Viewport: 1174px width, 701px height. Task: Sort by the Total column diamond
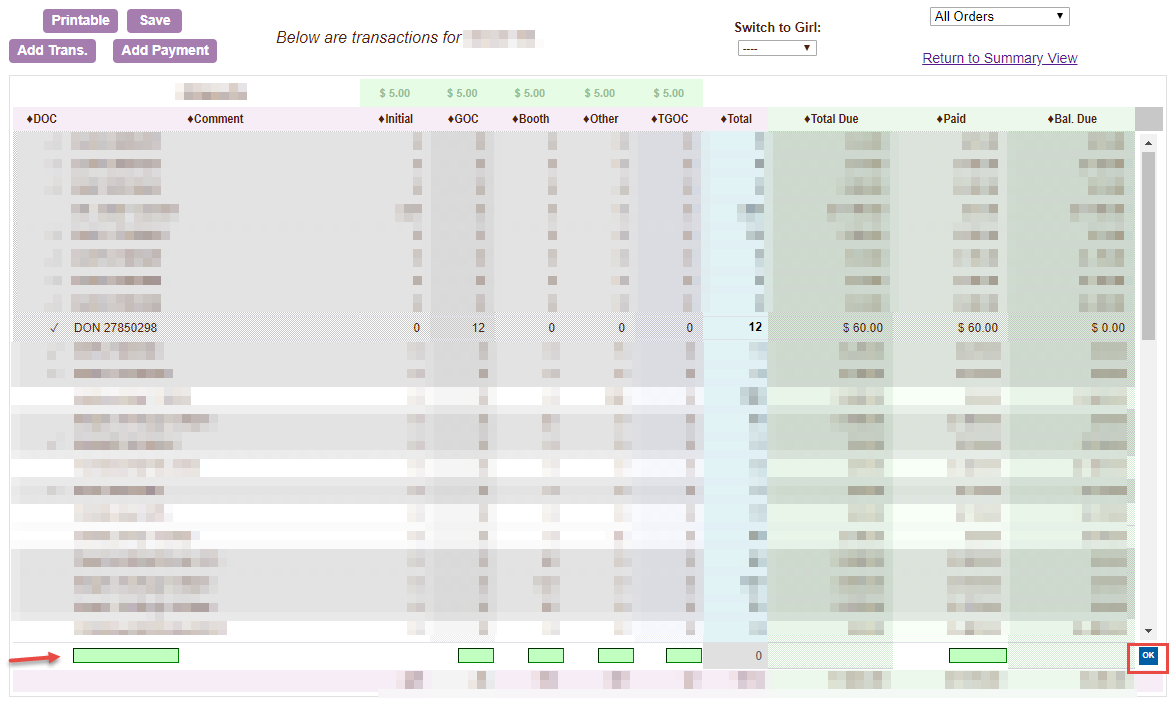coord(722,118)
